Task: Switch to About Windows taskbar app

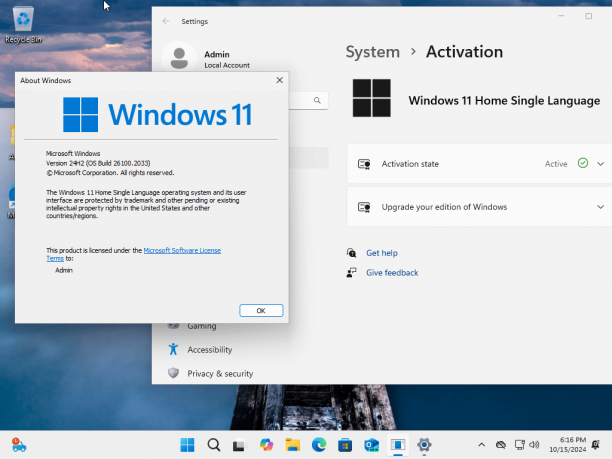Action: (x=398, y=445)
